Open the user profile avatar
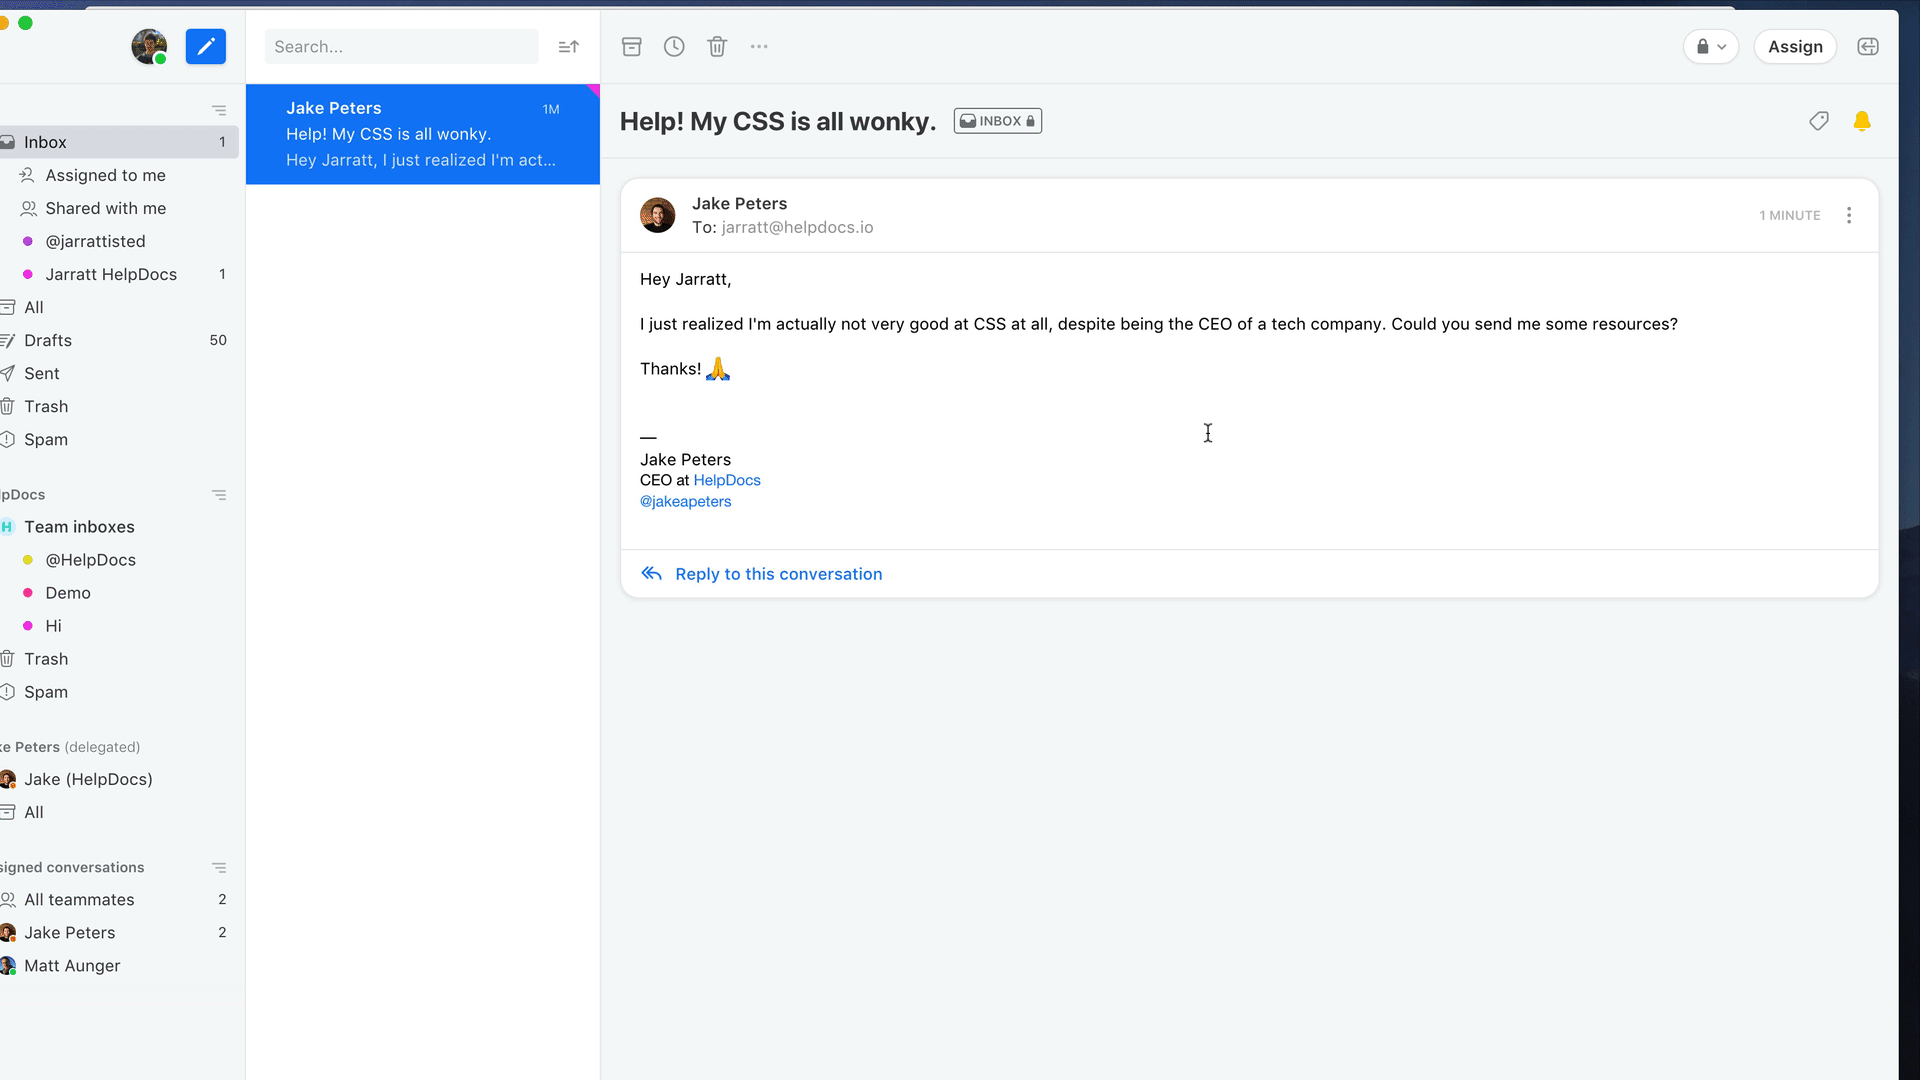The width and height of the screenshot is (1920, 1080). 149,47
